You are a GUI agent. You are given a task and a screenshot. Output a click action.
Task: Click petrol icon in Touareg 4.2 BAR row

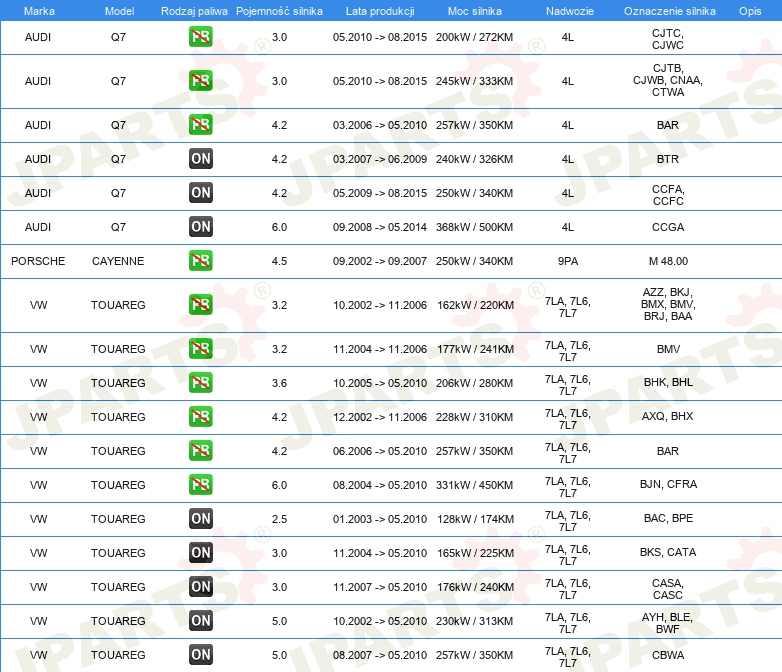200,450
